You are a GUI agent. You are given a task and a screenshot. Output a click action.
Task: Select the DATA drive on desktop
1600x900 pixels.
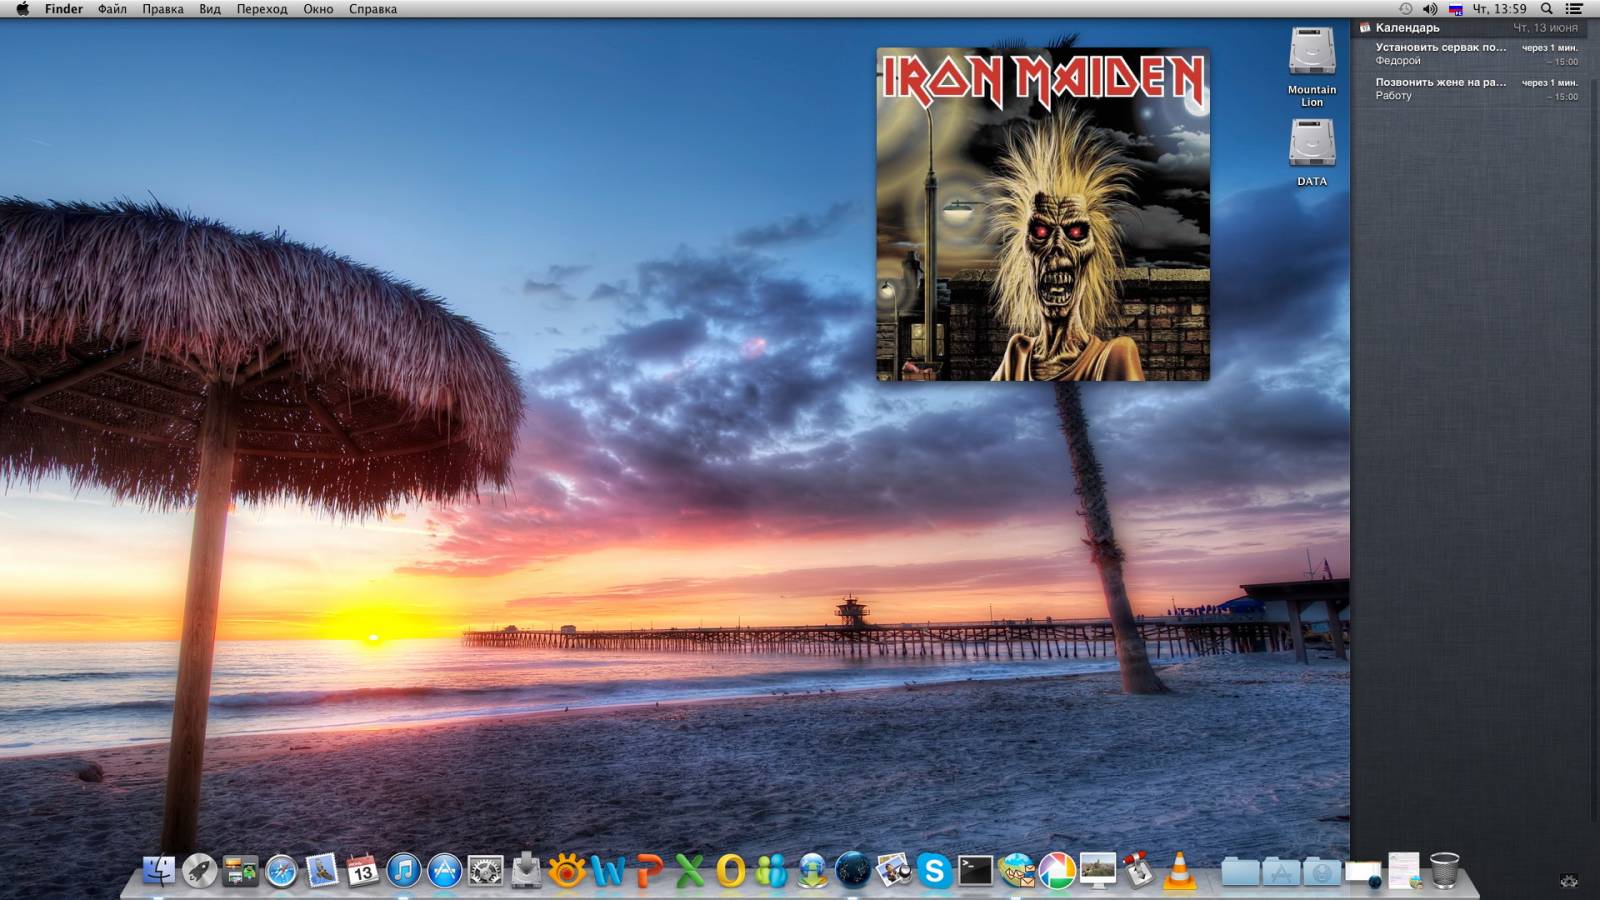point(1312,152)
